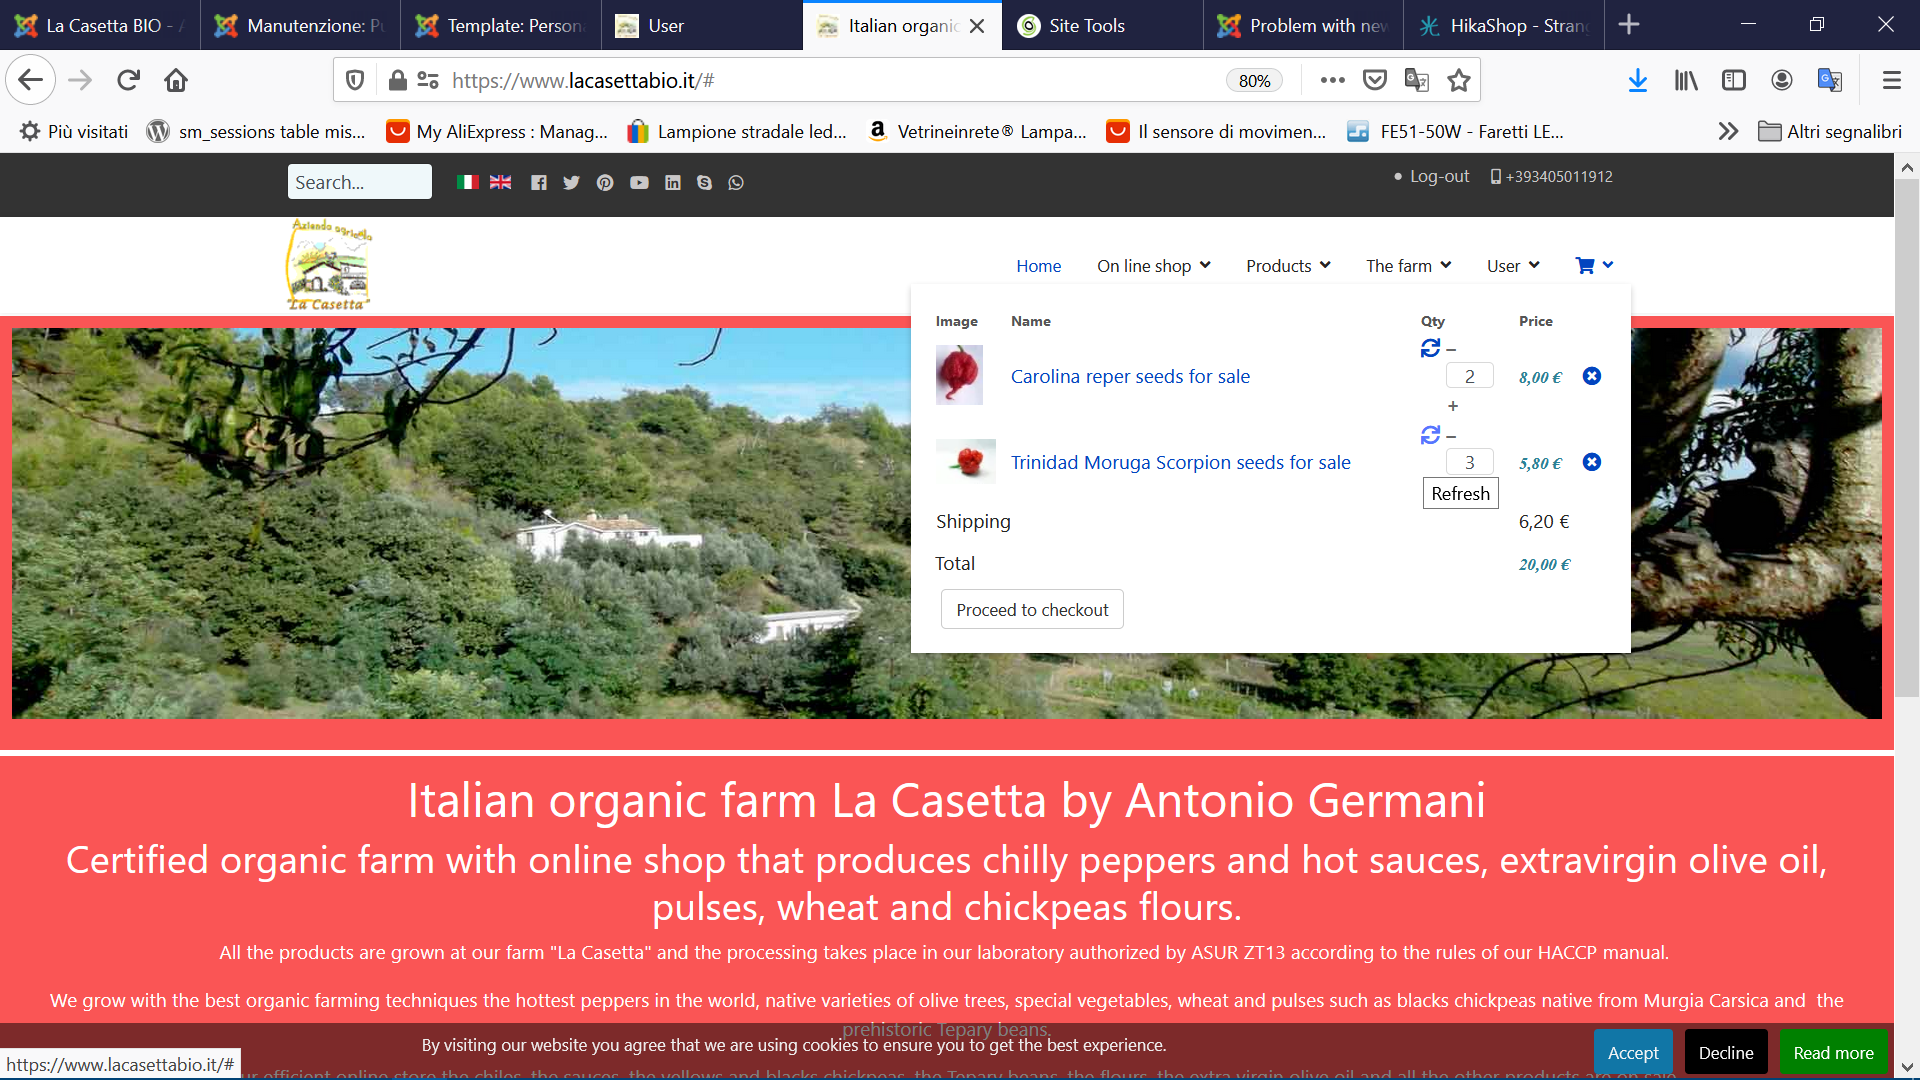Expand the On line shop menu
This screenshot has height=1080, width=1920.
(1153, 266)
